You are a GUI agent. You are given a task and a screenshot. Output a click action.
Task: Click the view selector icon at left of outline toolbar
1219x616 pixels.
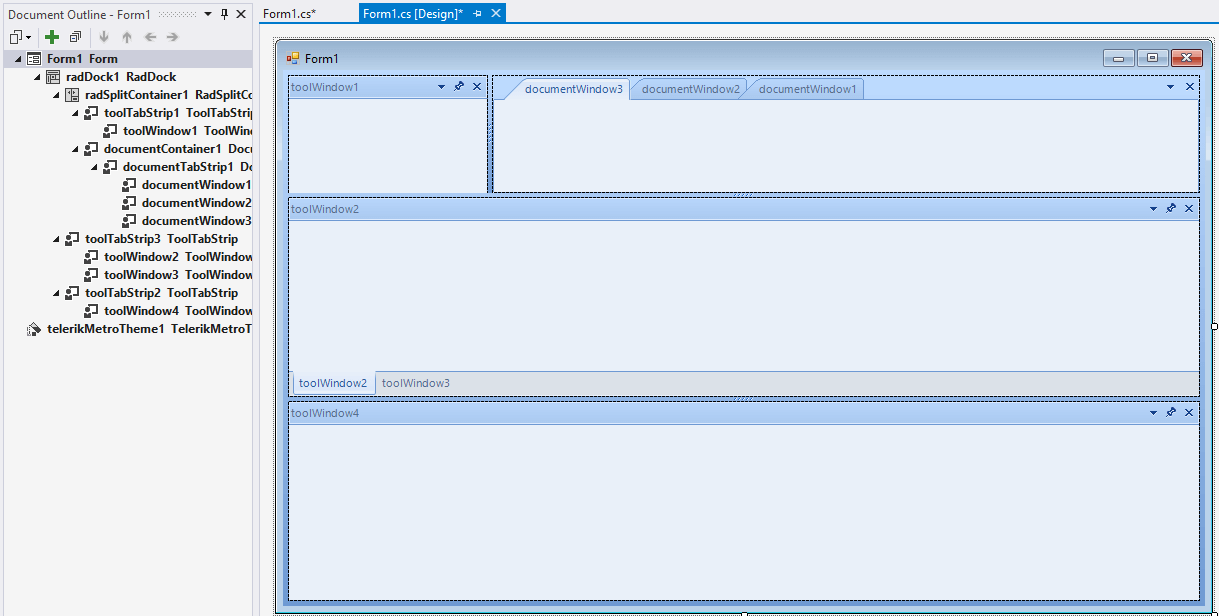point(17,37)
